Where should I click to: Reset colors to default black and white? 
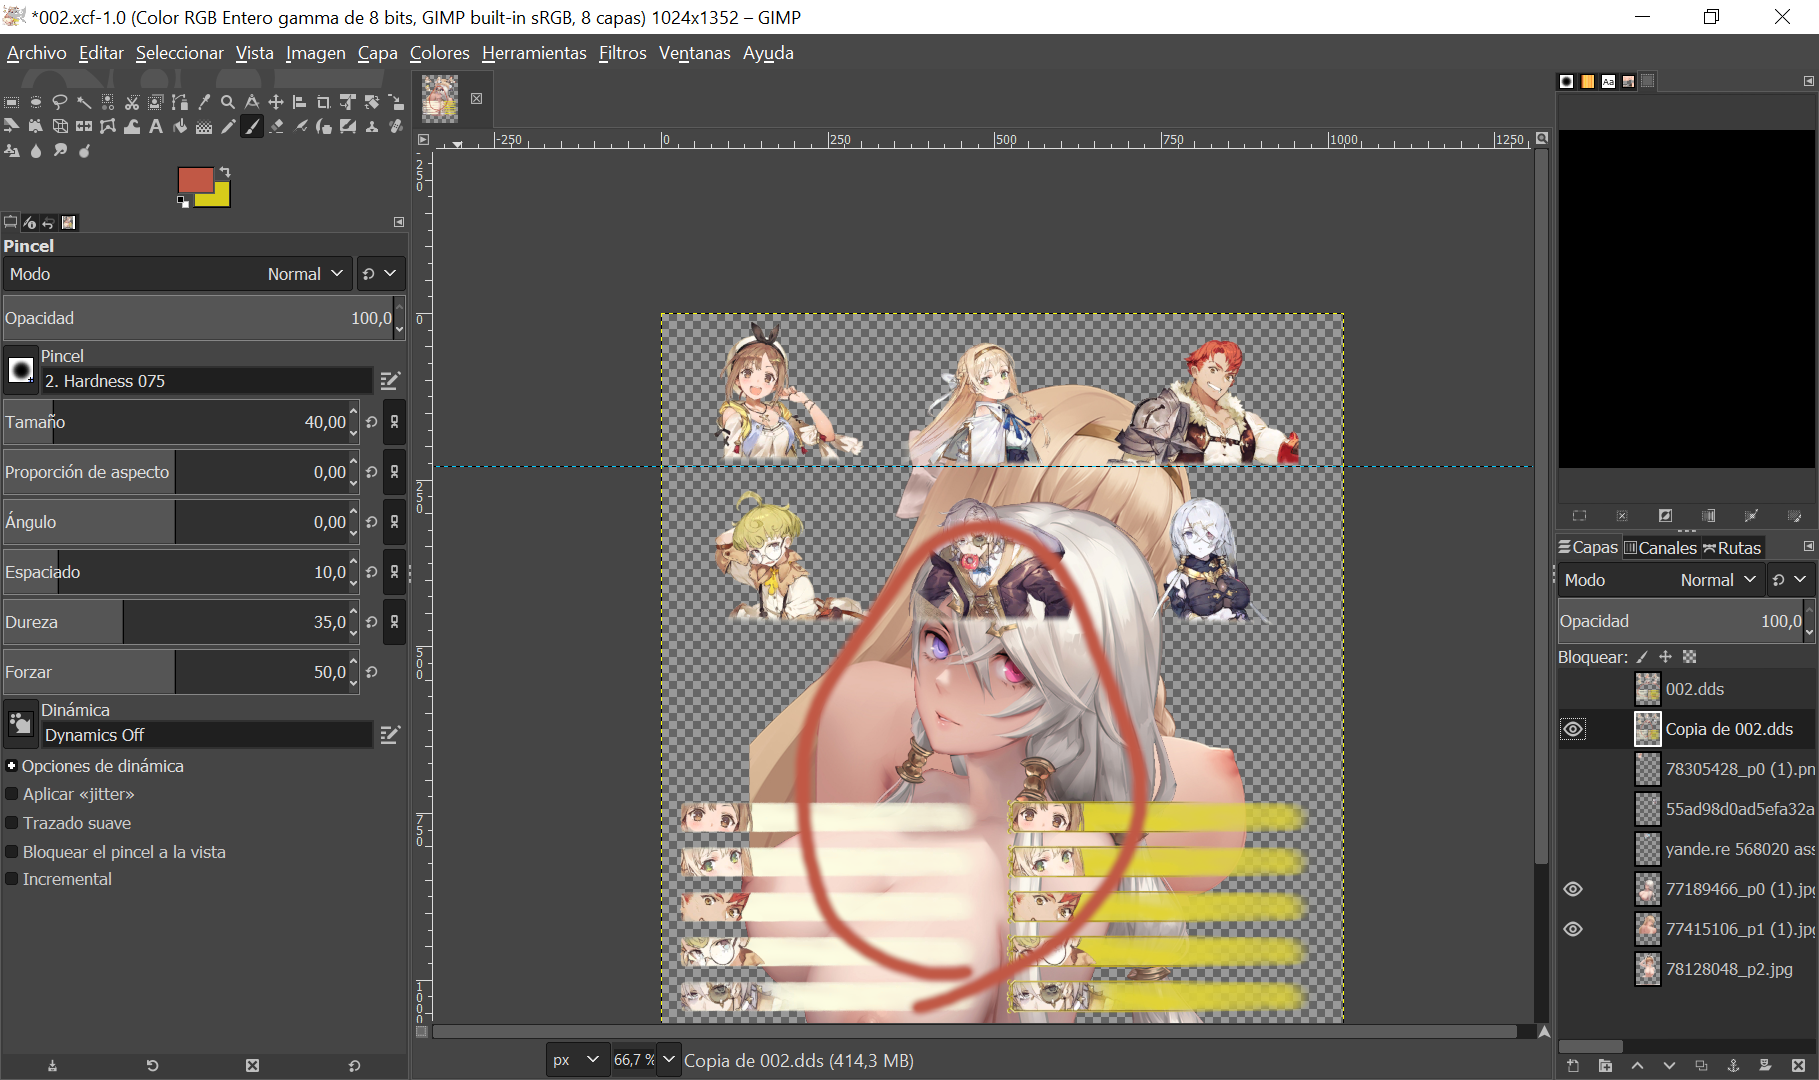click(183, 202)
